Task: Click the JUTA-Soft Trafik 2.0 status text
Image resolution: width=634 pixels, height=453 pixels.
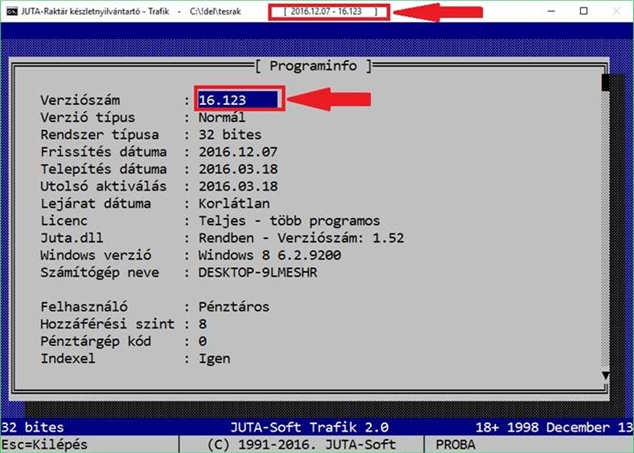Action: click(x=309, y=427)
